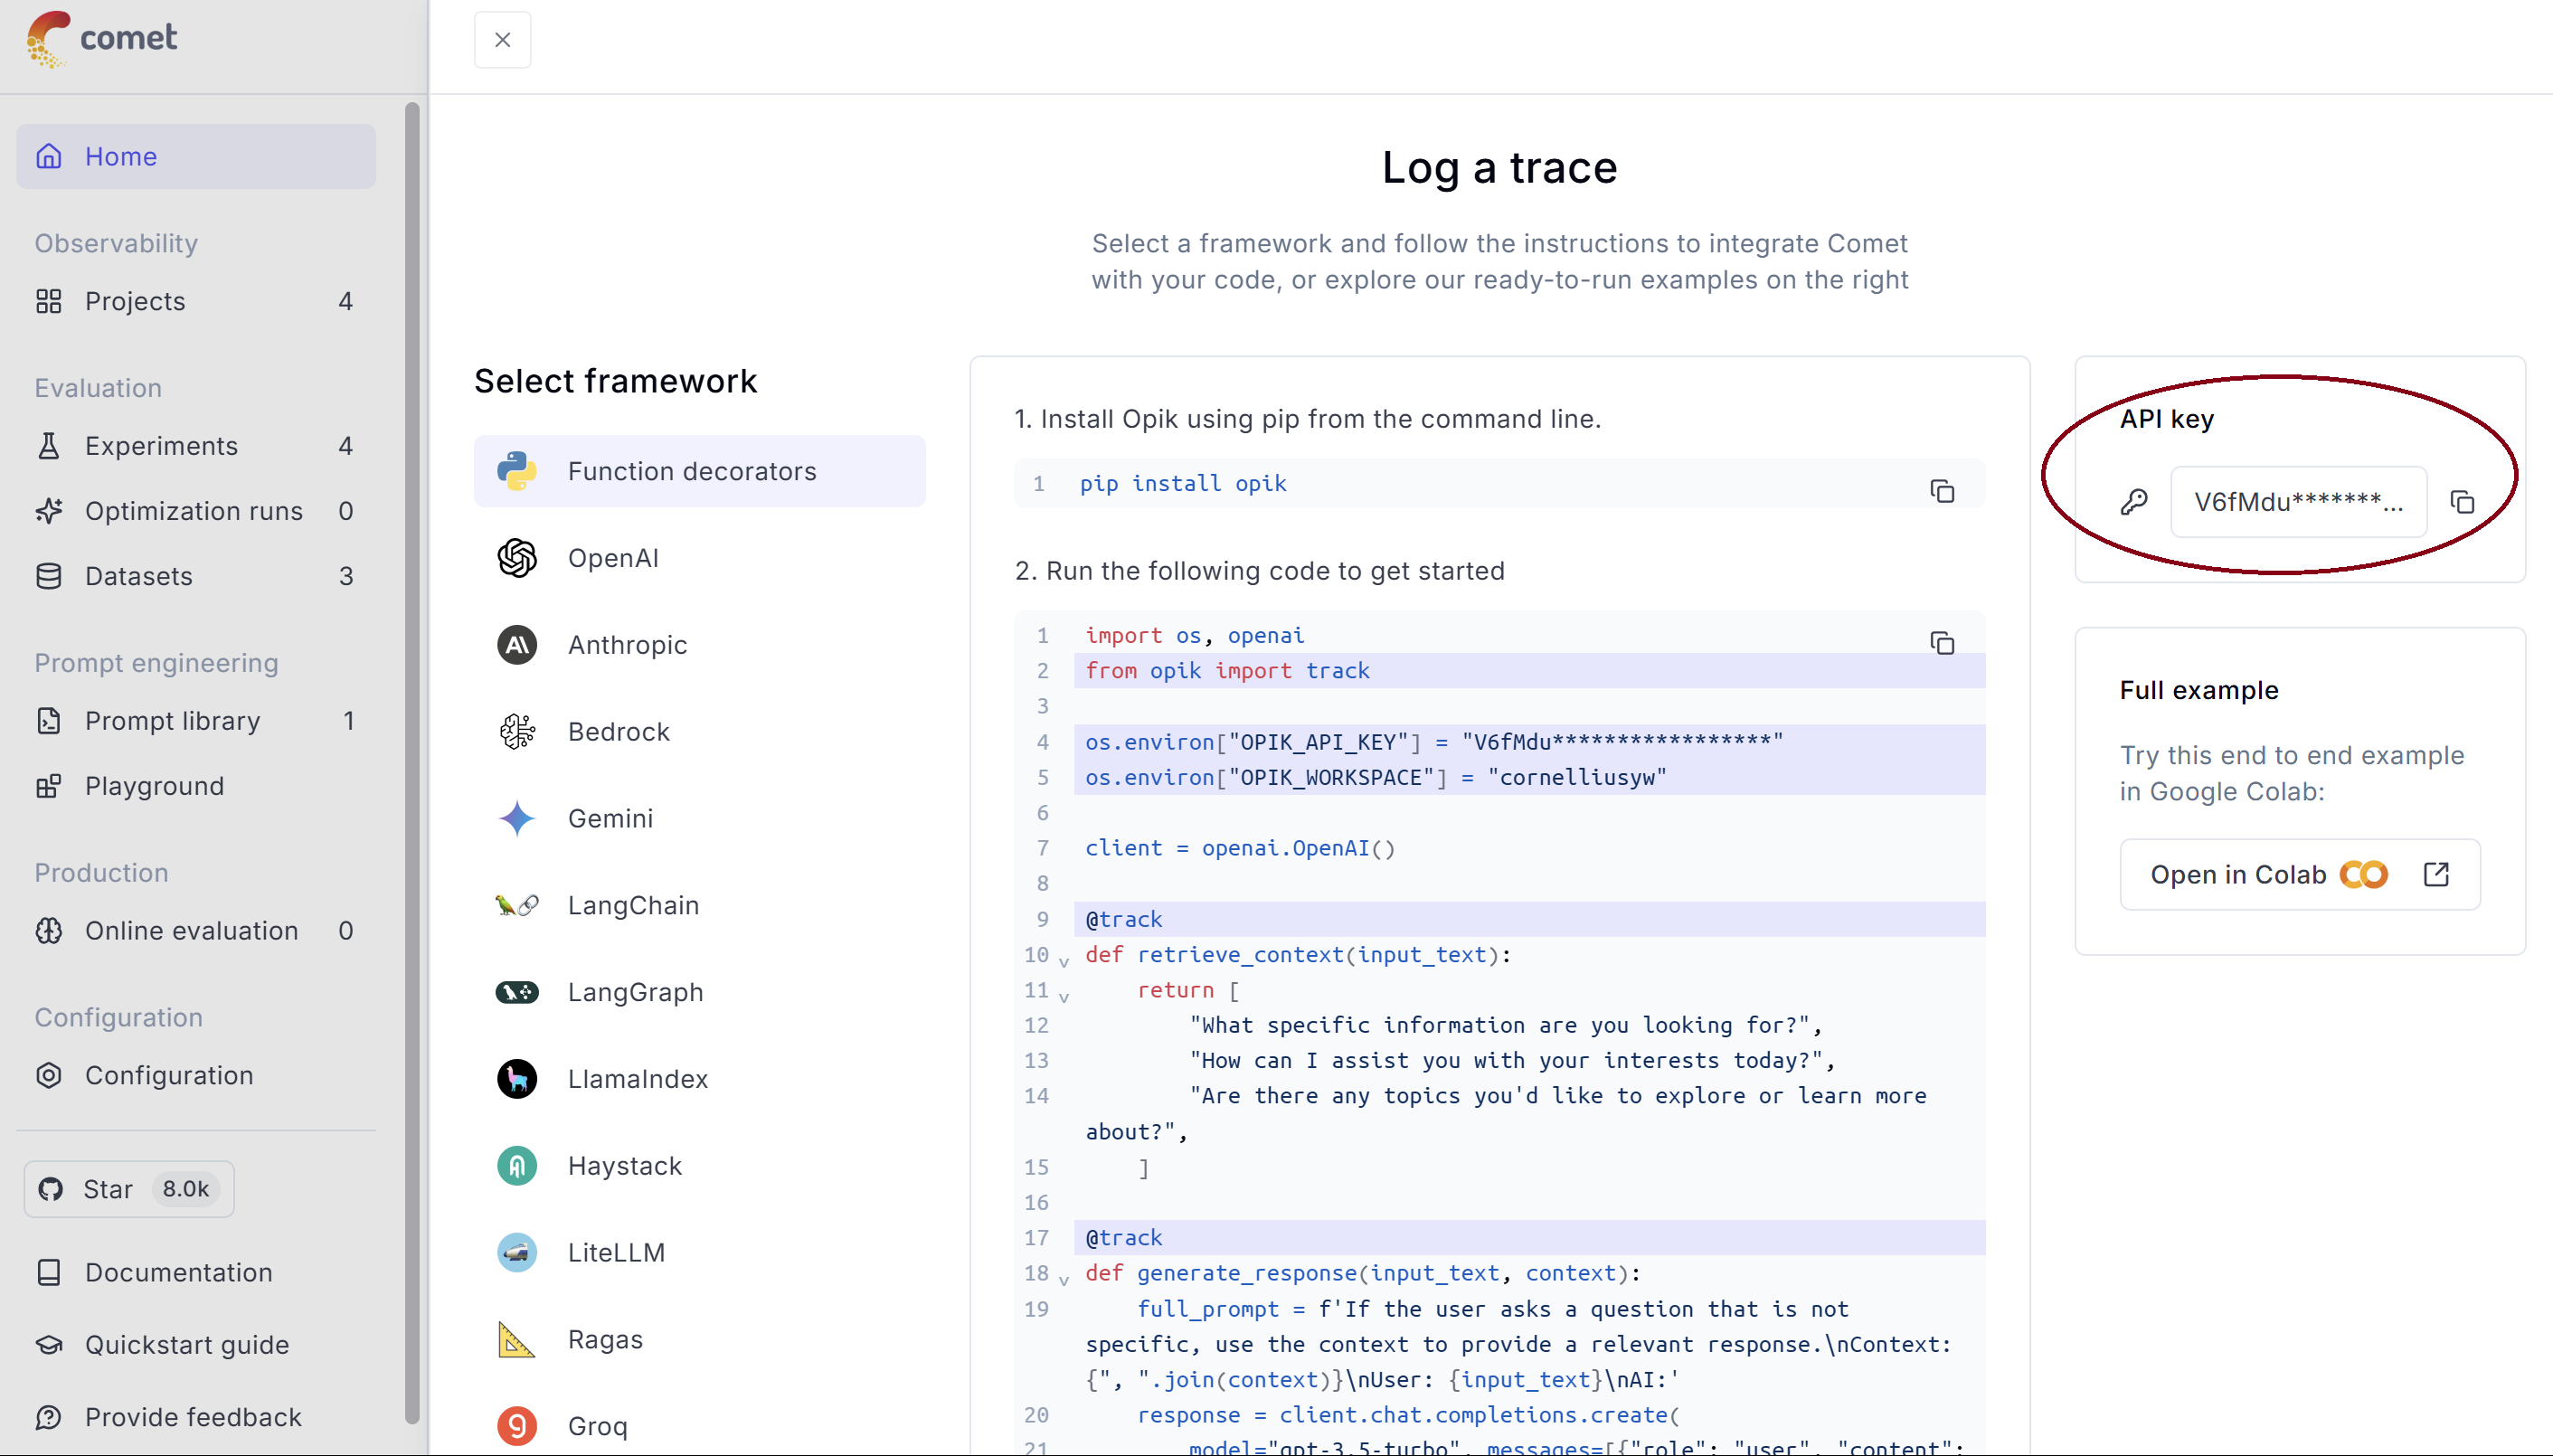2553x1456 pixels.
Task: Click the LlamaIndex llama icon
Action: (x=517, y=1079)
